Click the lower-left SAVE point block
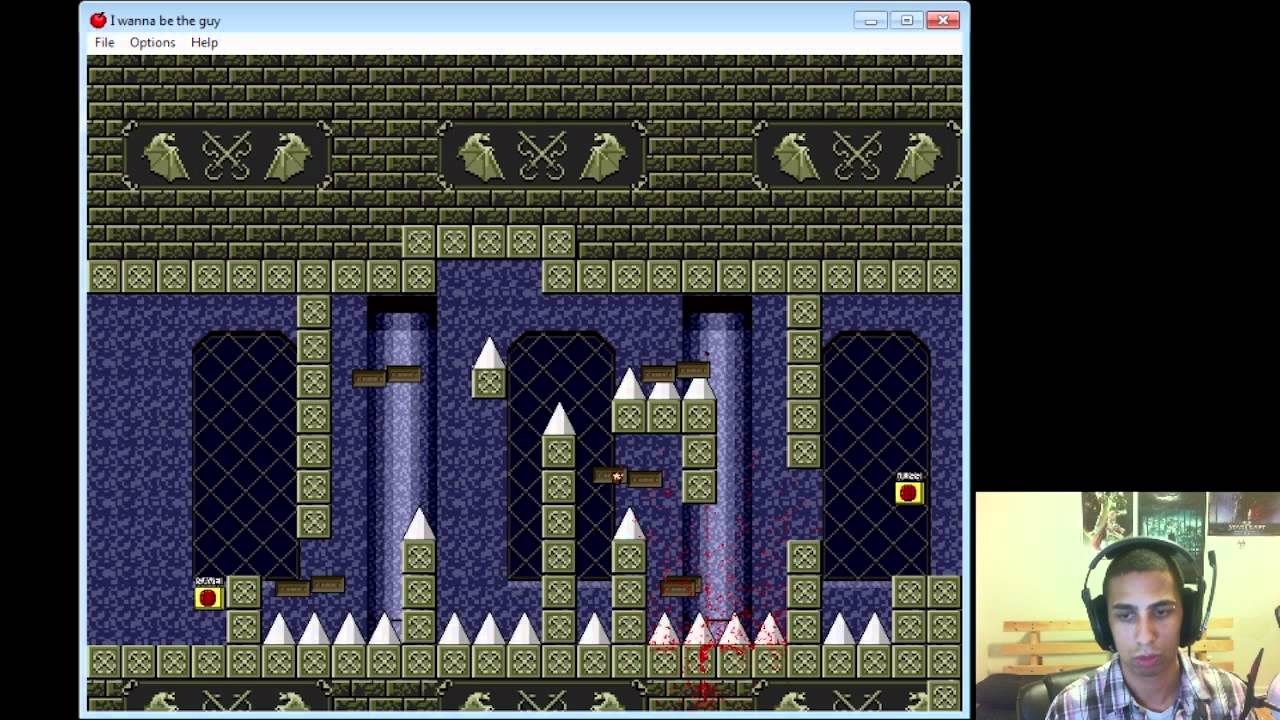 pyautogui.click(x=208, y=597)
